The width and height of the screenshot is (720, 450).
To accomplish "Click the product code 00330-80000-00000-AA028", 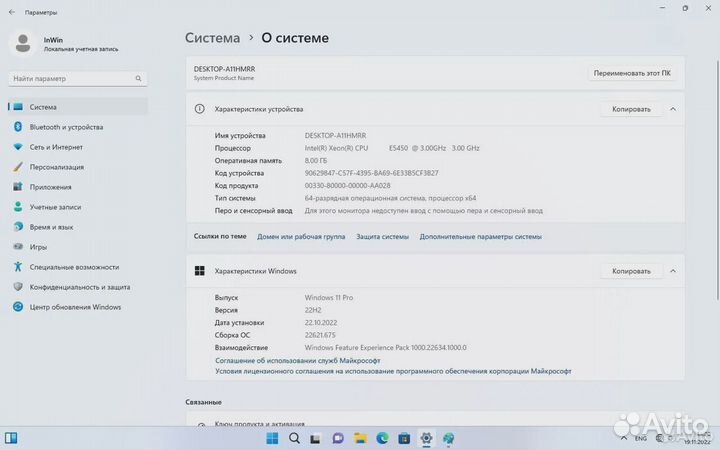I will click(x=347, y=186).
